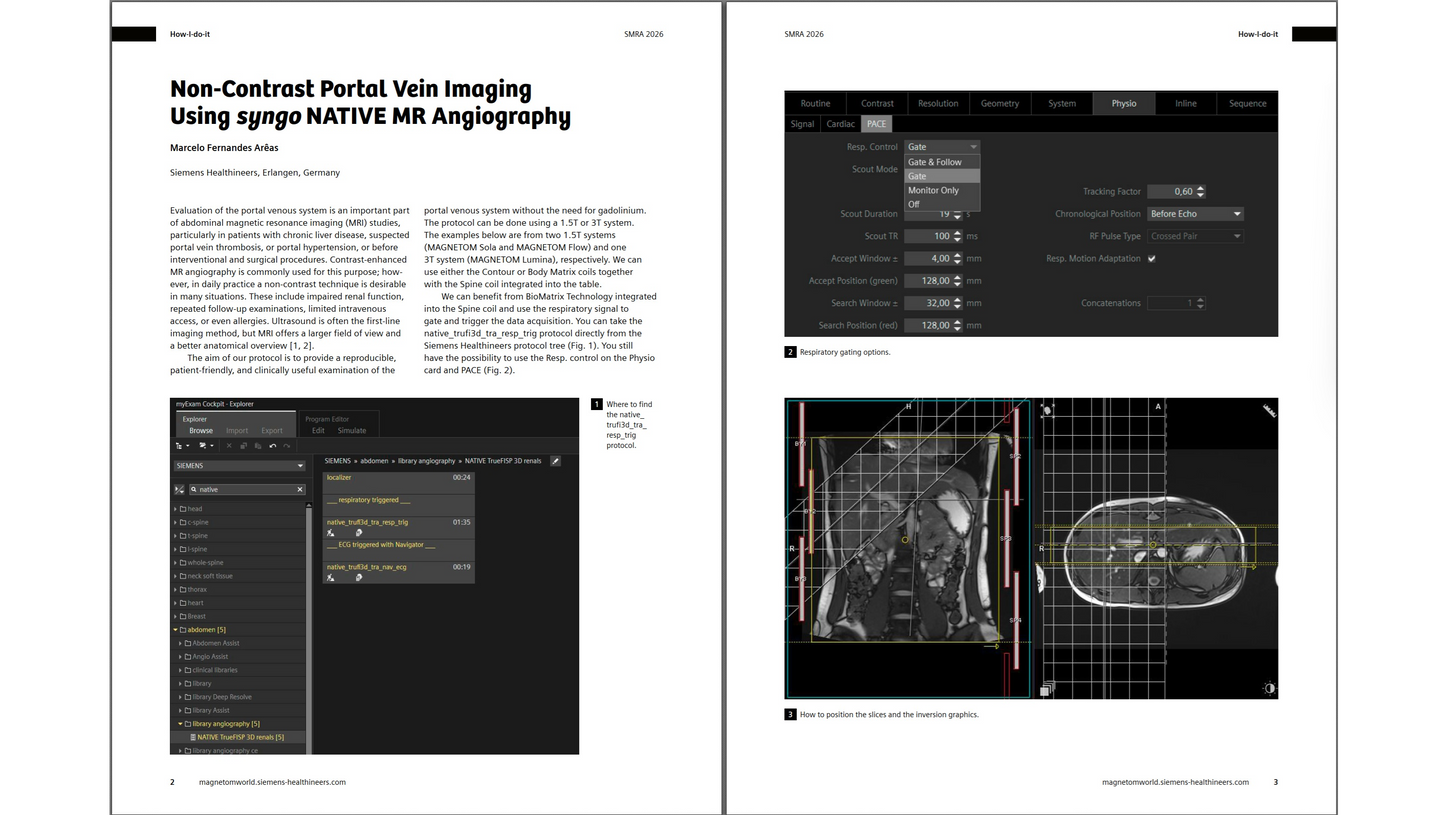Click the yellow center circle on axial image
1448x815 pixels.
(1153, 545)
